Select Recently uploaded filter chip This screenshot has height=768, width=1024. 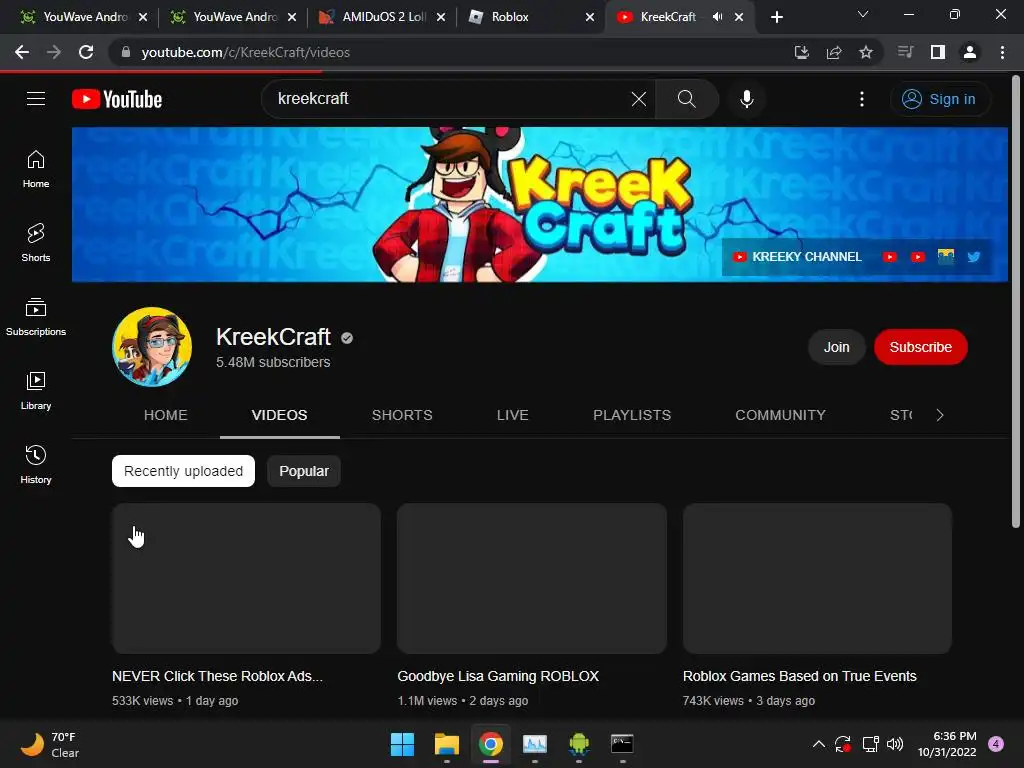pos(184,471)
